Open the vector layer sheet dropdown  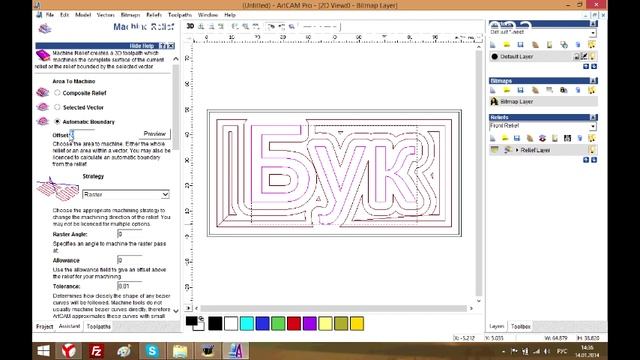pyautogui.click(x=593, y=32)
